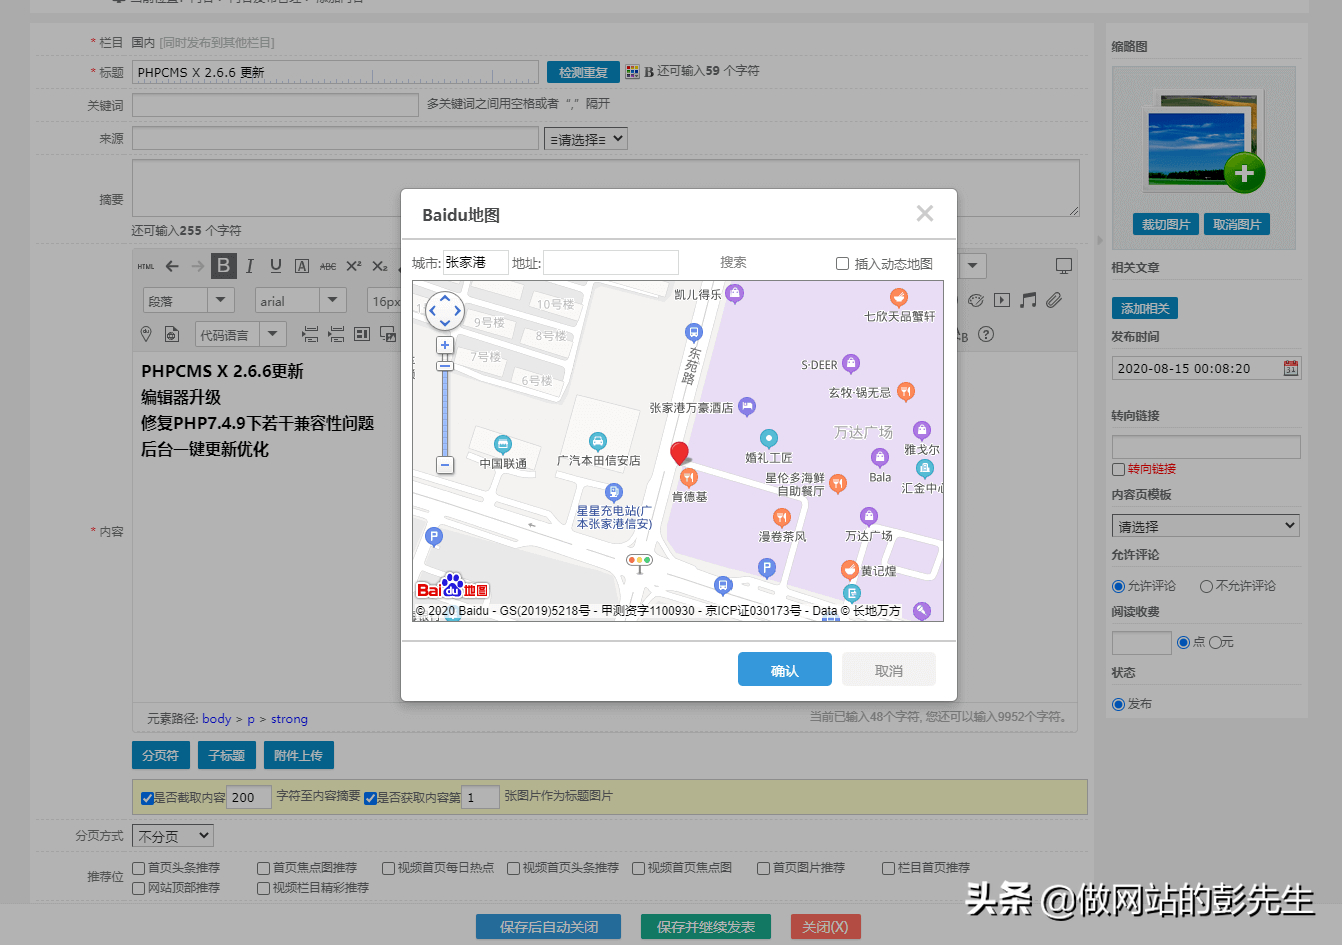
Task: Insert video play icon in toolbar
Action: [1002, 300]
